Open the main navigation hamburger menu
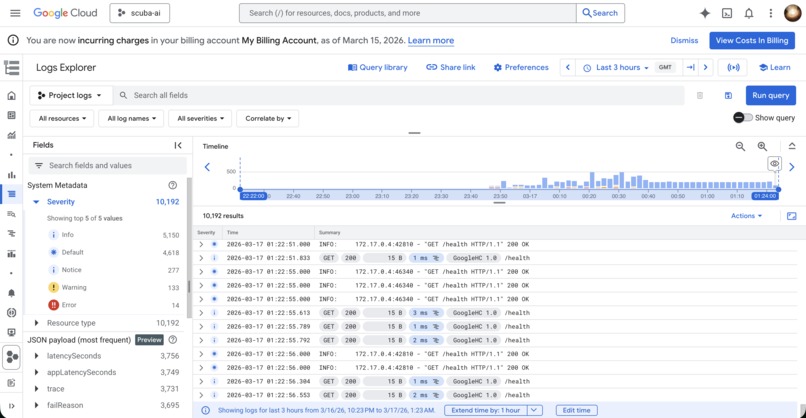Viewport: 806px width, 418px height. pos(15,13)
